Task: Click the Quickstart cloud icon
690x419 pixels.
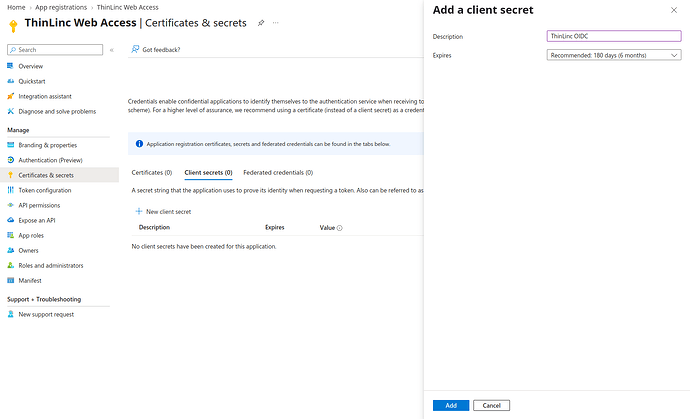Action: [11, 81]
